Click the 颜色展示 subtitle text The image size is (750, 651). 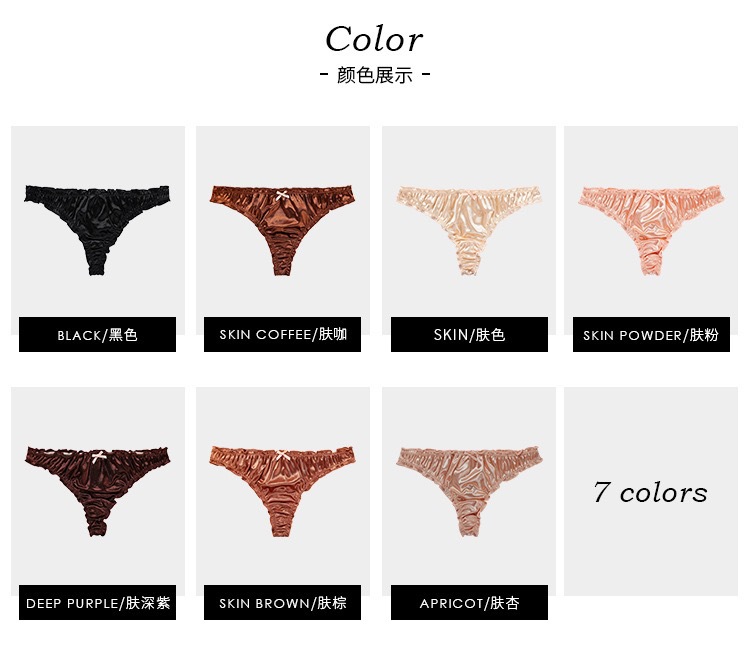point(375,75)
